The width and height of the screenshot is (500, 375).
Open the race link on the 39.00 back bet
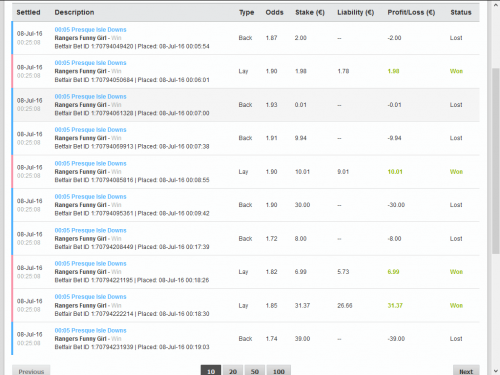coord(90,330)
